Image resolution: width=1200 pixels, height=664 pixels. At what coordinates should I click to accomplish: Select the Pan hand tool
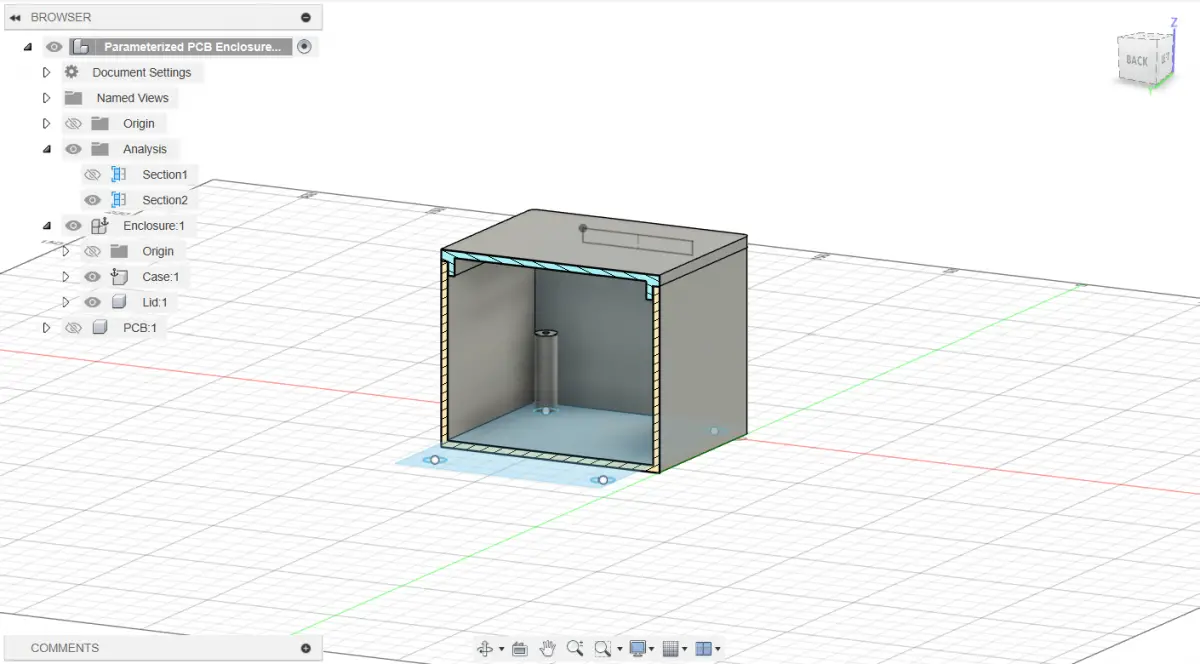[547, 648]
